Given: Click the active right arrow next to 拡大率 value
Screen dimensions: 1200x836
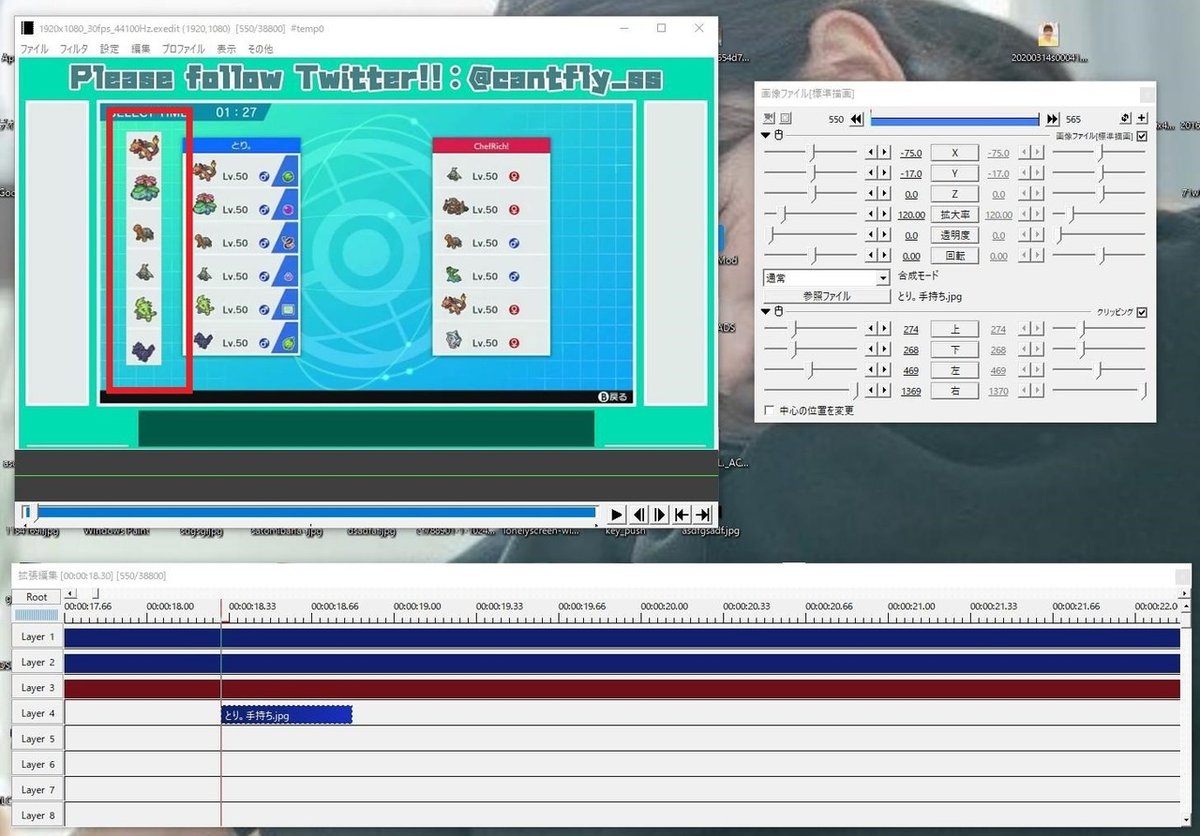Looking at the screenshot, I should tap(884, 215).
